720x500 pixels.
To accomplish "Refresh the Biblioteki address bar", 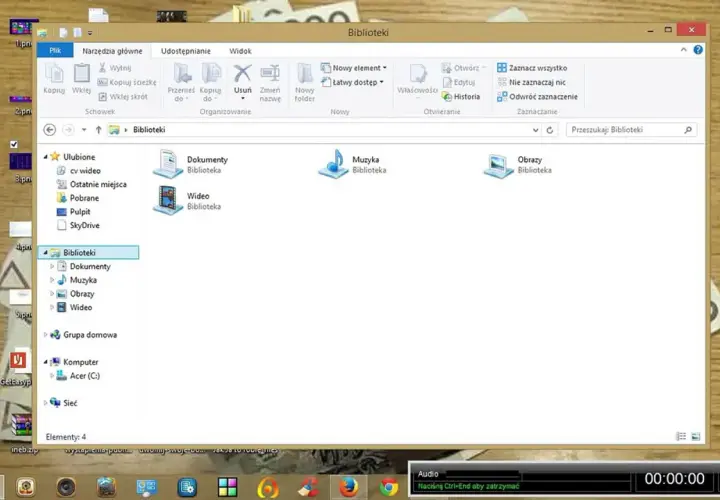I will point(550,130).
